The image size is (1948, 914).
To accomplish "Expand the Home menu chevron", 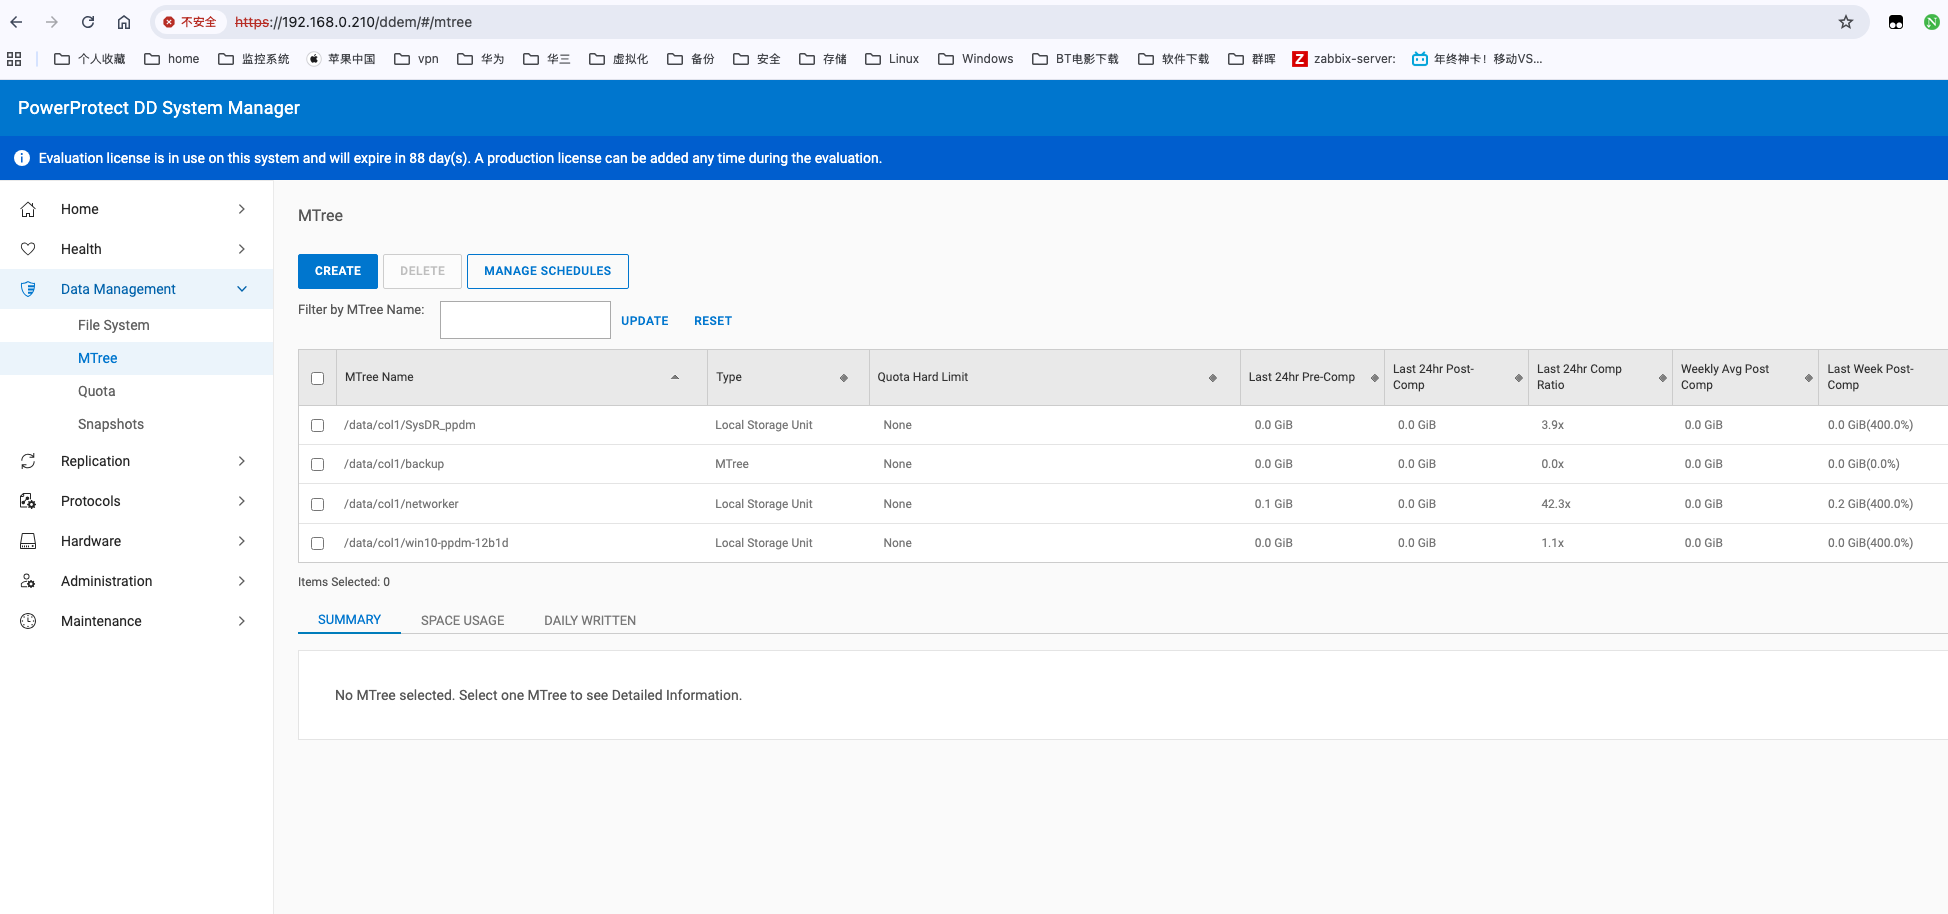I will coord(242,209).
